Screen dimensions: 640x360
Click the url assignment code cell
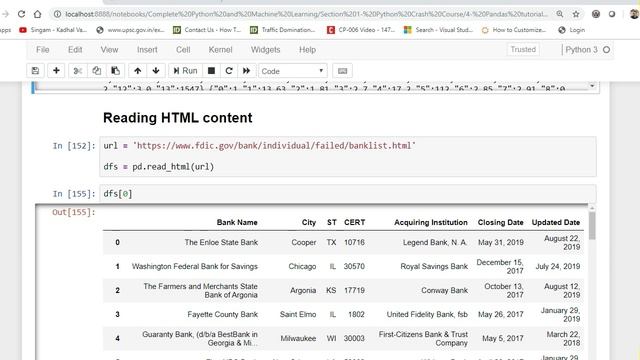pyautogui.click(x=348, y=156)
